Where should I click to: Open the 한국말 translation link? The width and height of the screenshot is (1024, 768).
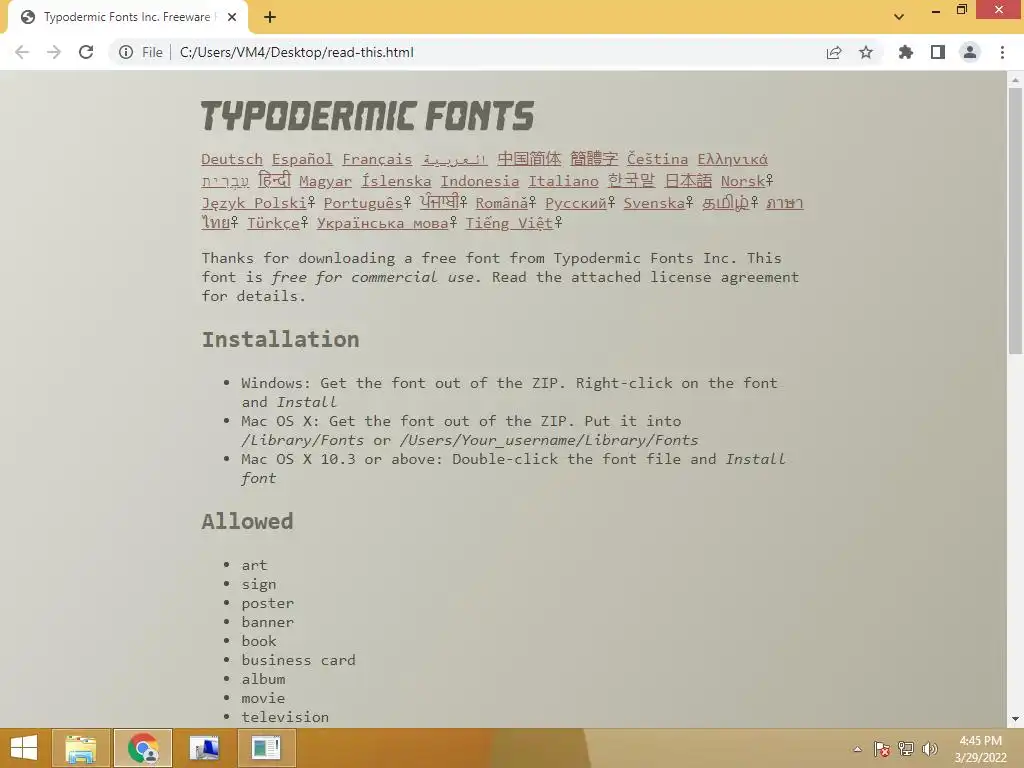pyautogui.click(x=632, y=180)
